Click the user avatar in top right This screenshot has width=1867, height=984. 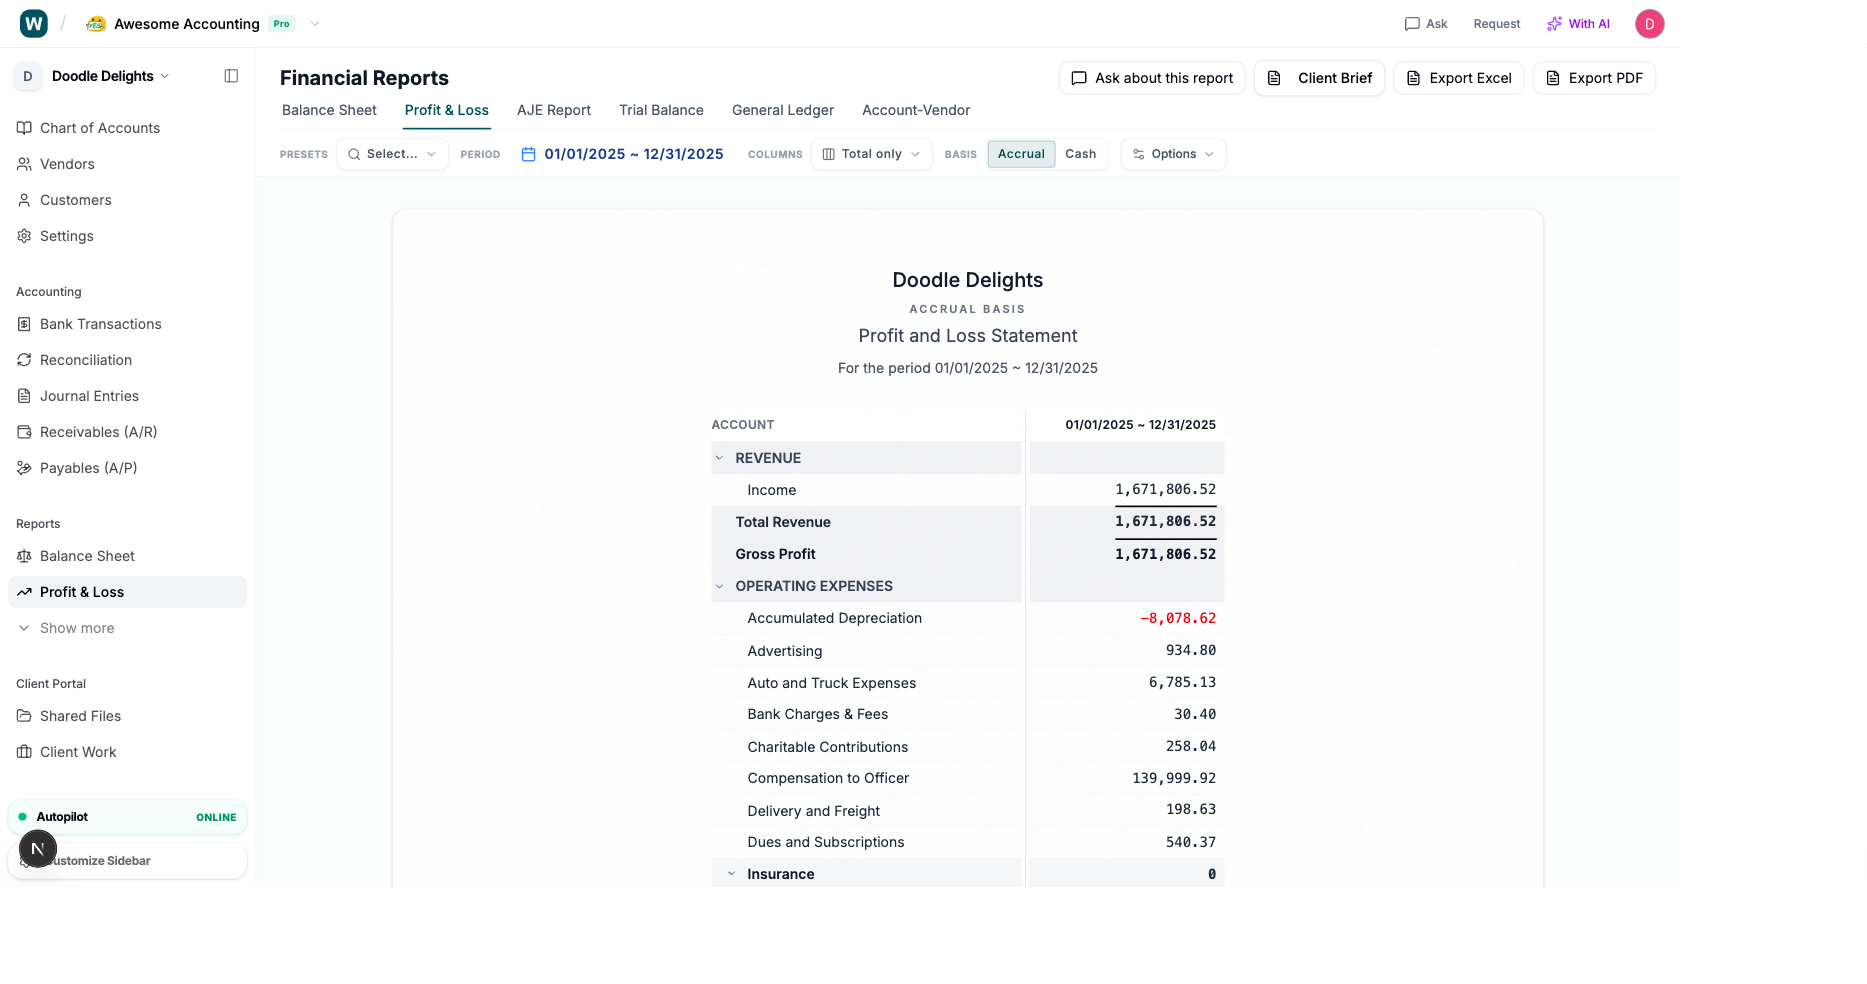pyautogui.click(x=1649, y=24)
